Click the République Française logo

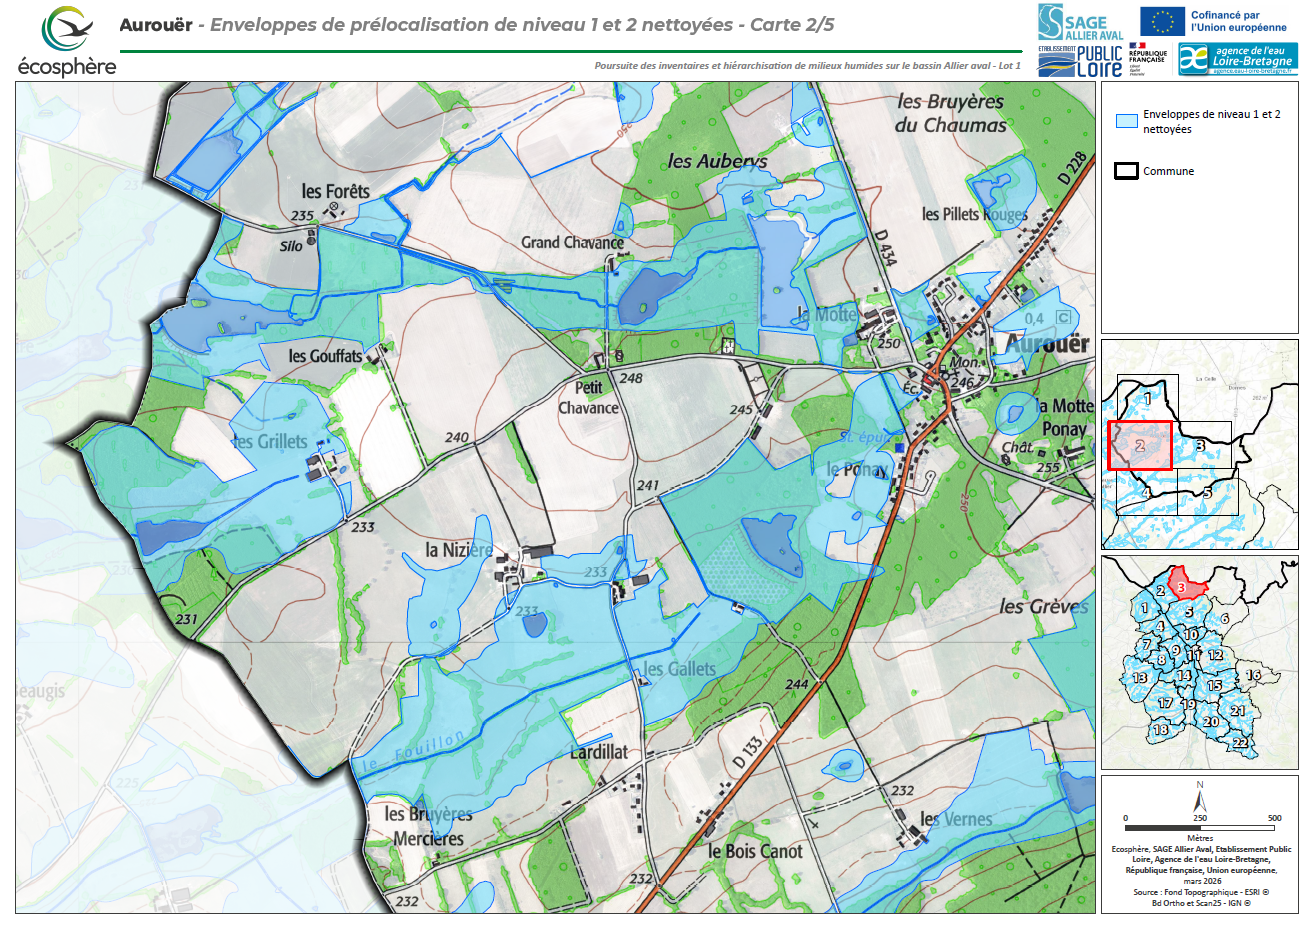[x=1147, y=58]
